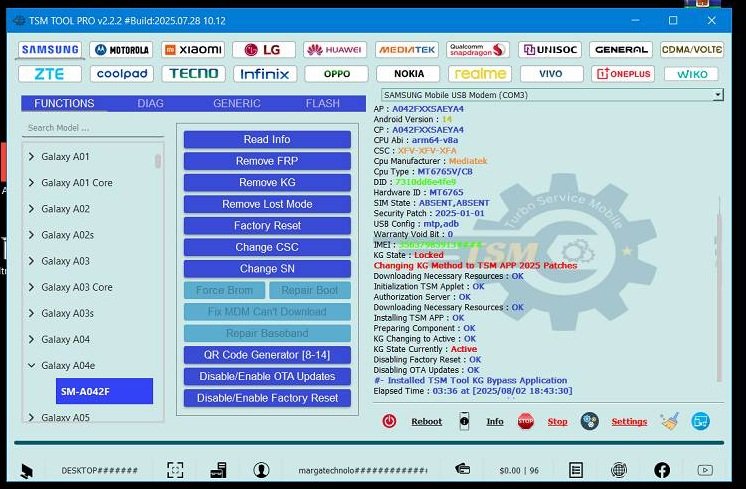Click the user account icon in status bar

coord(261,470)
